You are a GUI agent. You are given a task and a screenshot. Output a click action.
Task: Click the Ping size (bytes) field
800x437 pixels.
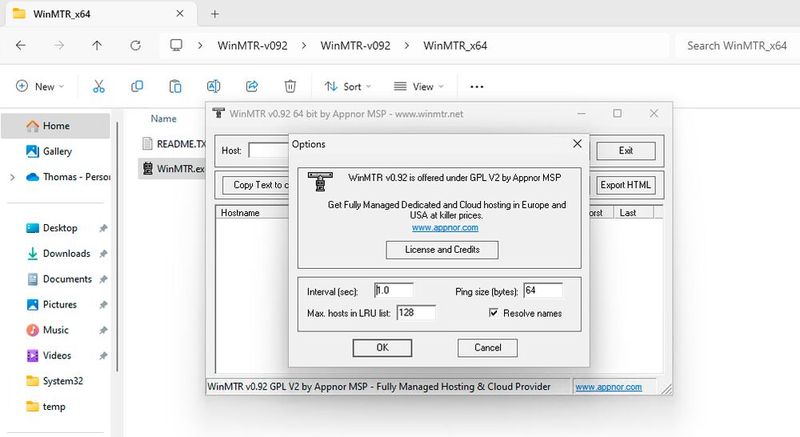click(543, 290)
